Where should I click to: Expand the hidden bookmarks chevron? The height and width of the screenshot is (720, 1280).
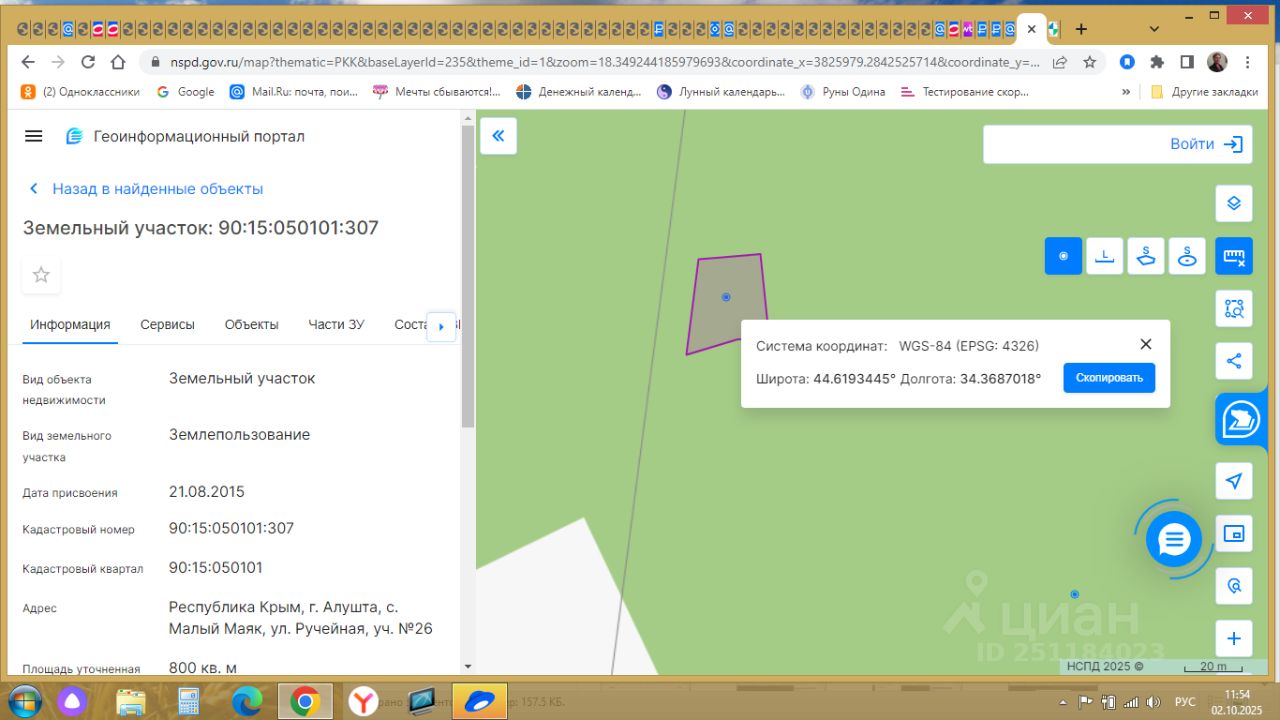1126,92
